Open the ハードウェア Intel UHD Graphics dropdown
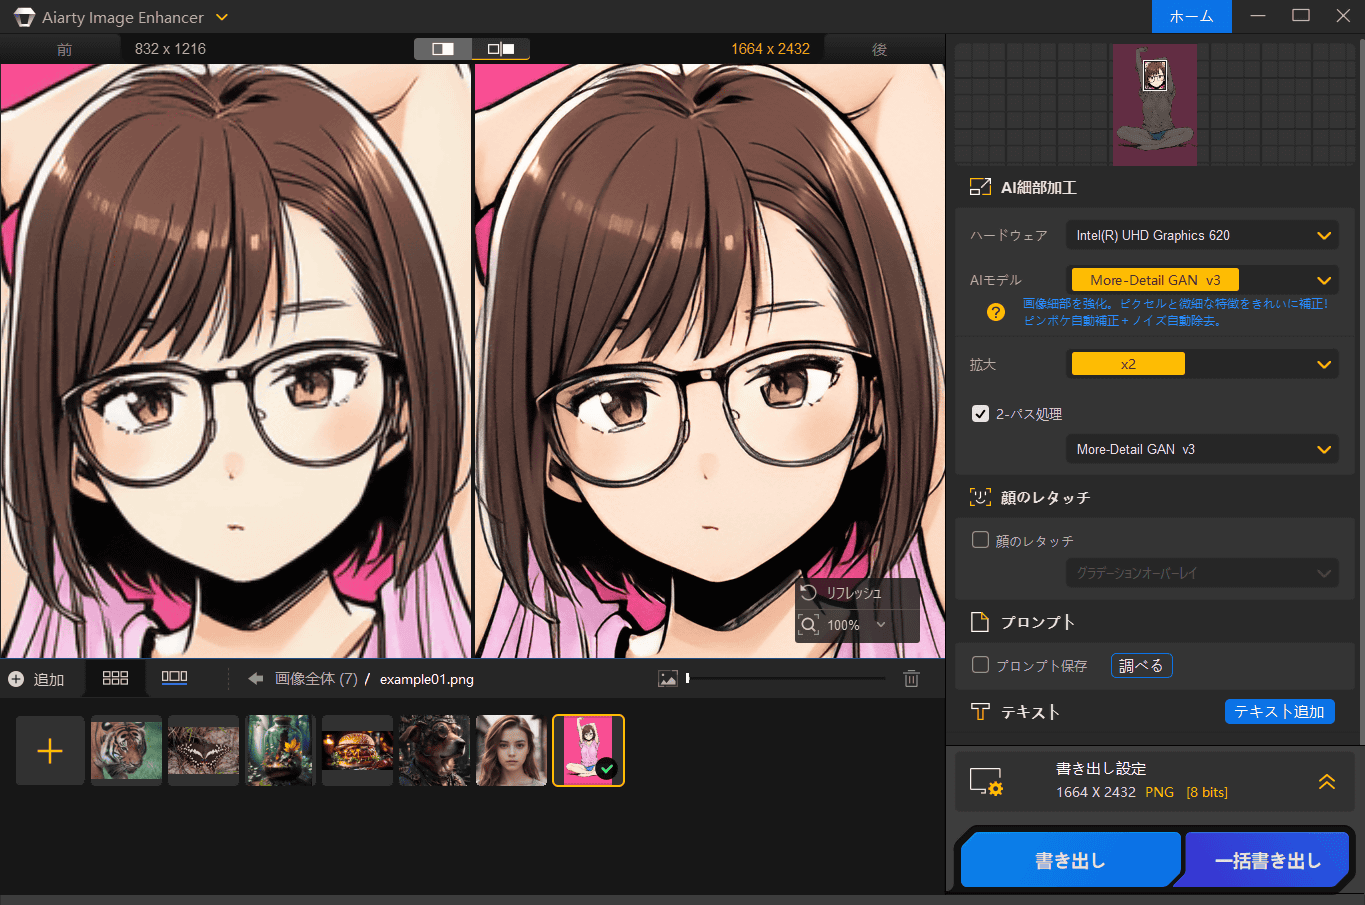1365x905 pixels. coord(1201,236)
